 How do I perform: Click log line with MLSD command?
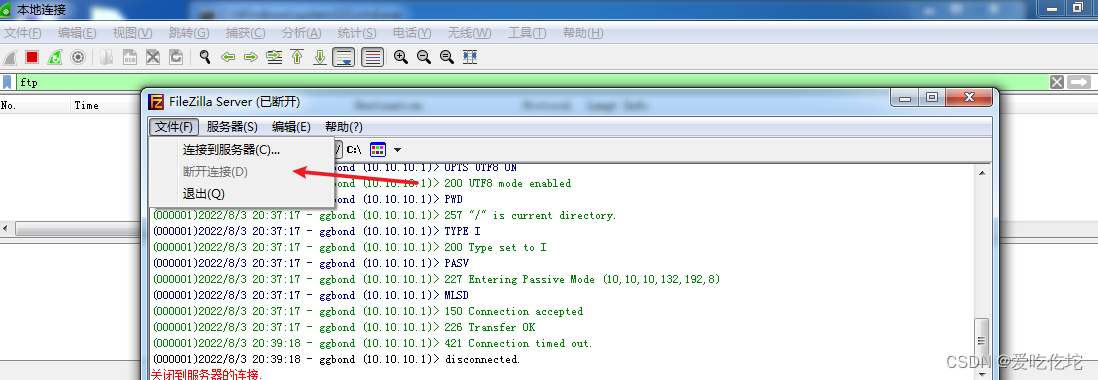click(x=311, y=295)
